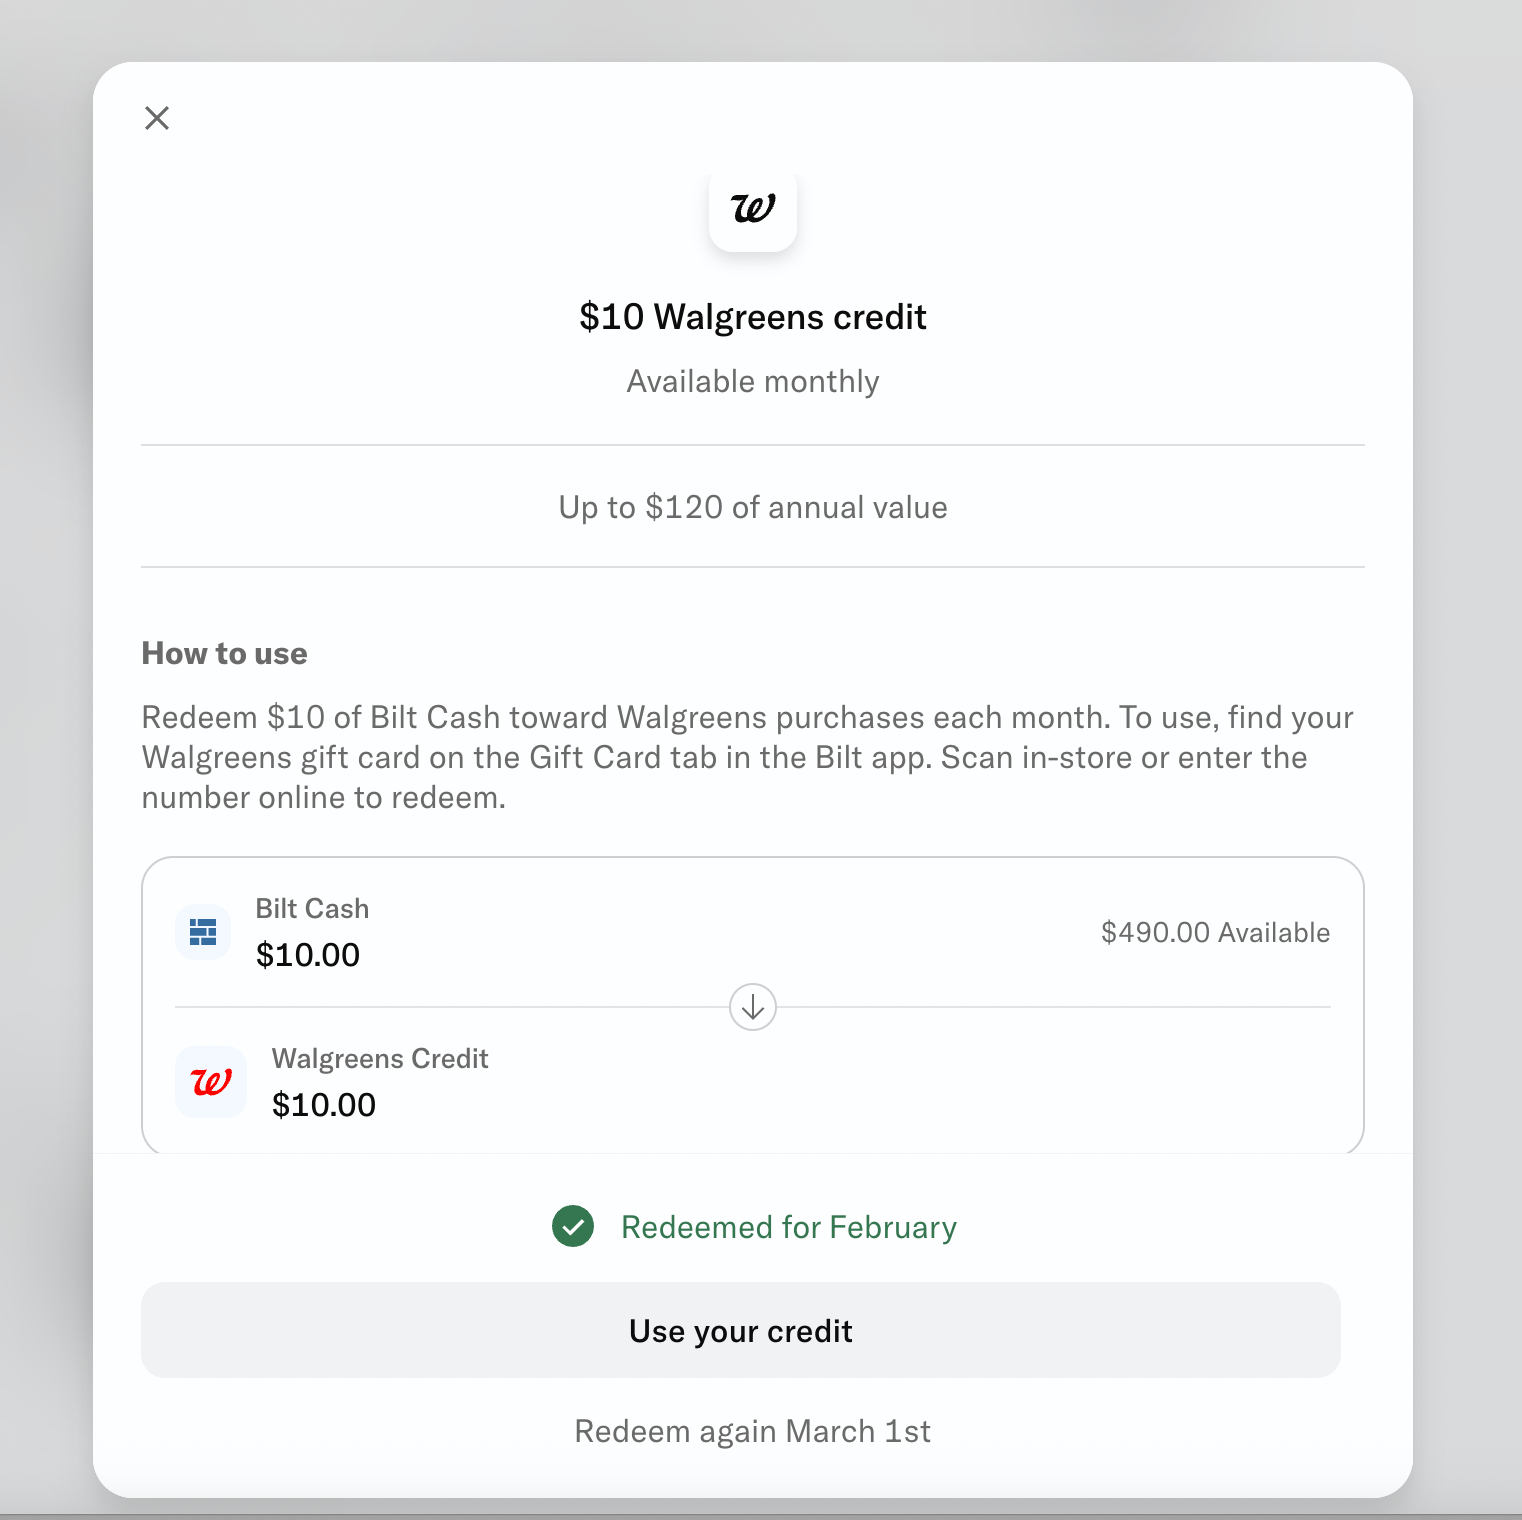Click the Walgreens logo at the top
Viewport: 1522px width, 1520px height.
tap(752, 210)
